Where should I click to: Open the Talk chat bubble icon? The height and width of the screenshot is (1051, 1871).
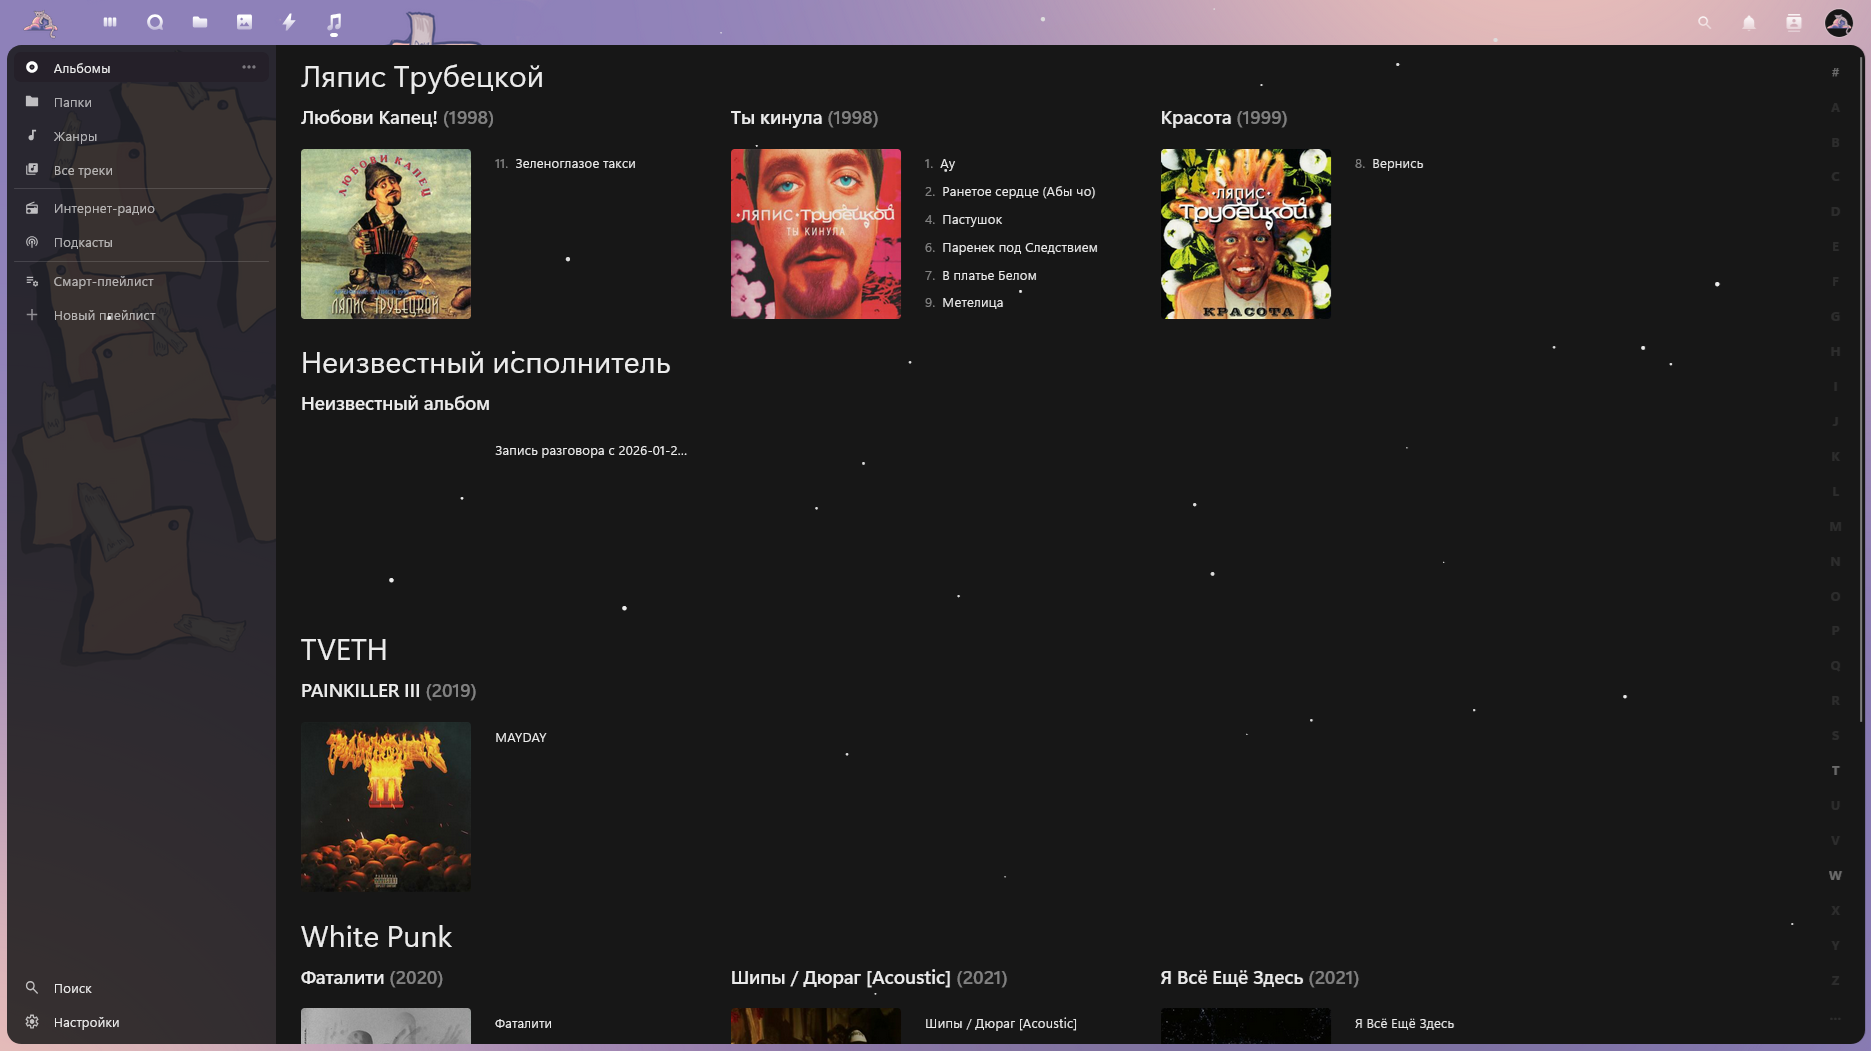pos(155,21)
